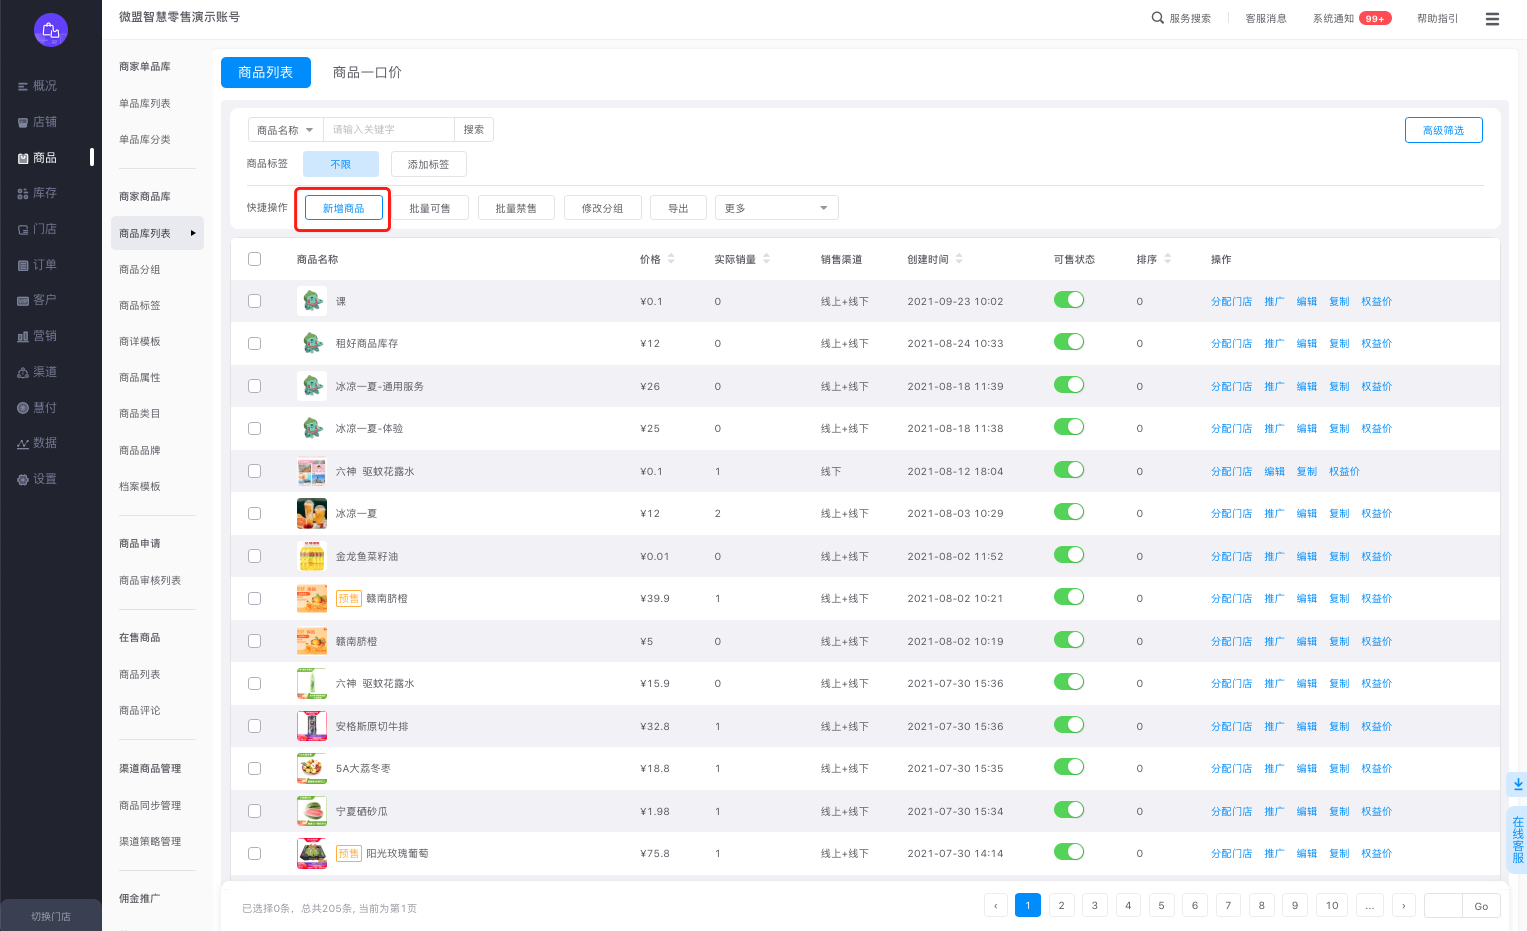Open the 慧付 payment sidebar icon

(23, 408)
